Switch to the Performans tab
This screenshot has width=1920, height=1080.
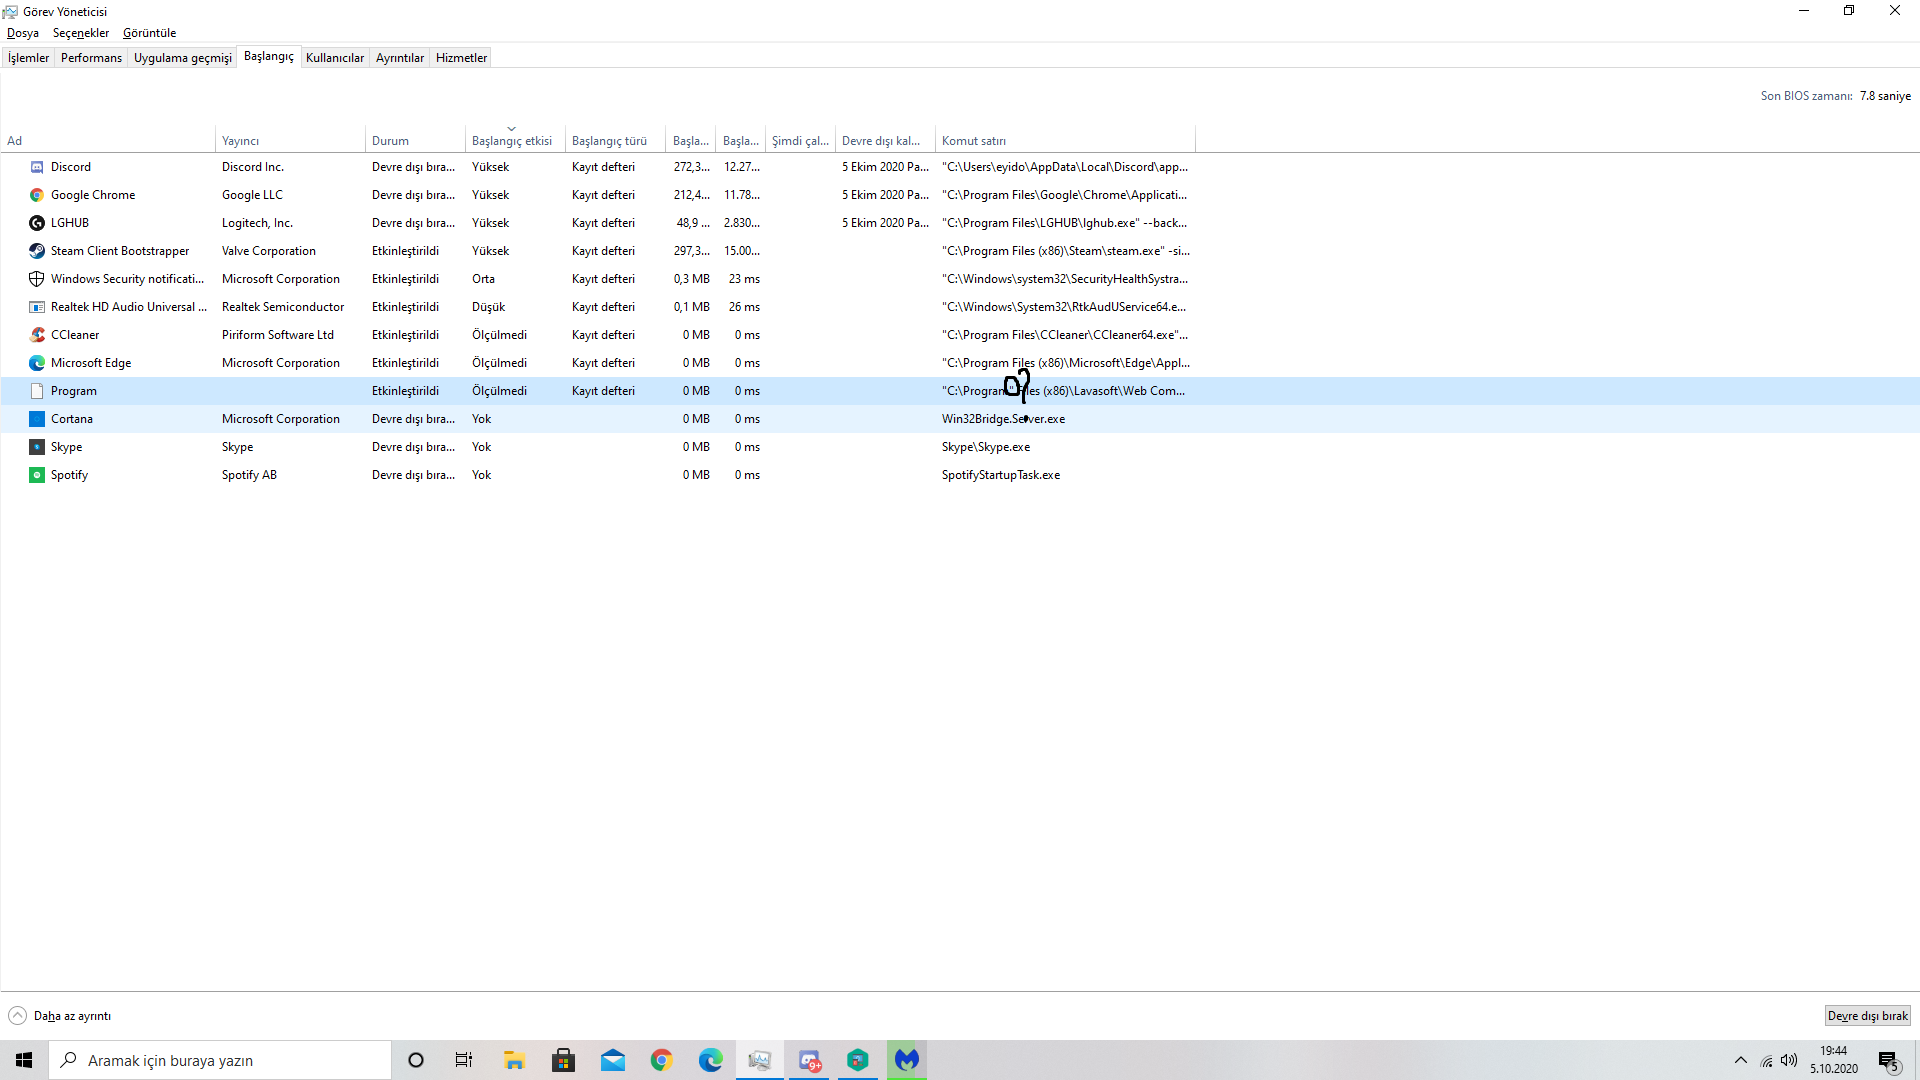coord(91,58)
